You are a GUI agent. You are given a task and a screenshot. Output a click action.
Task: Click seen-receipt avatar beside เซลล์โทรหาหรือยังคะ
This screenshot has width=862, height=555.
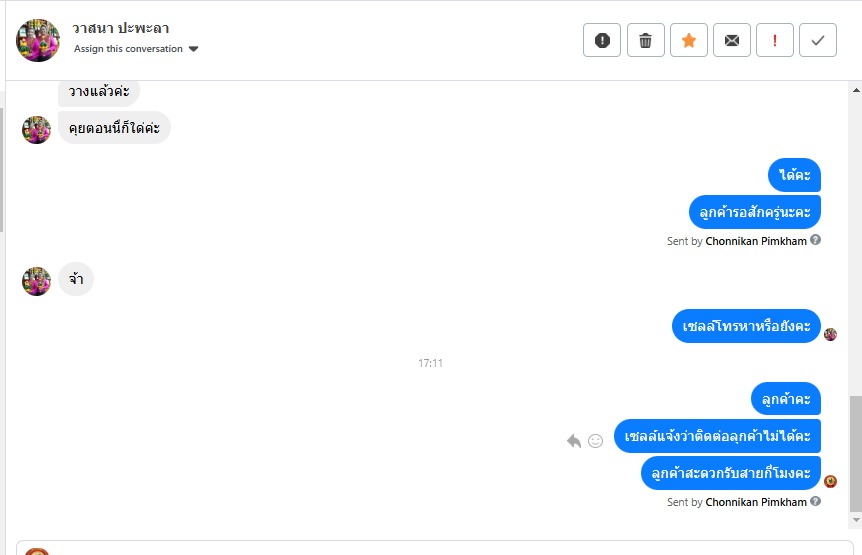click(x=830, y=334)
